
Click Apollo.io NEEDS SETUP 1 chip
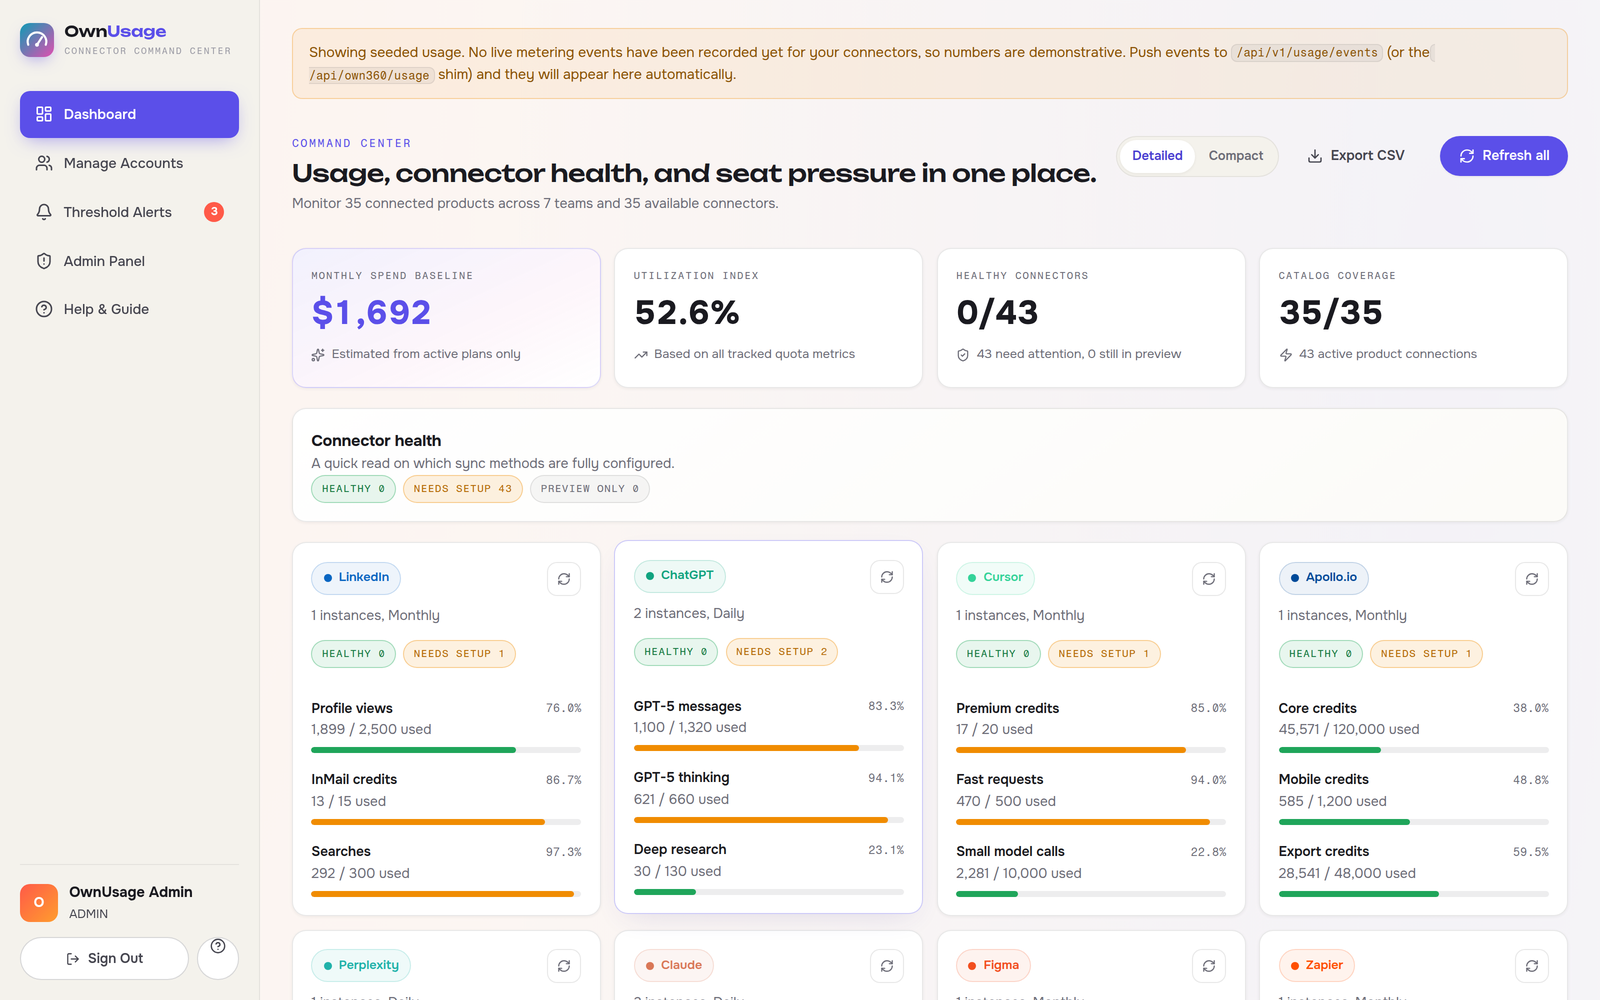pos(1426,654)
